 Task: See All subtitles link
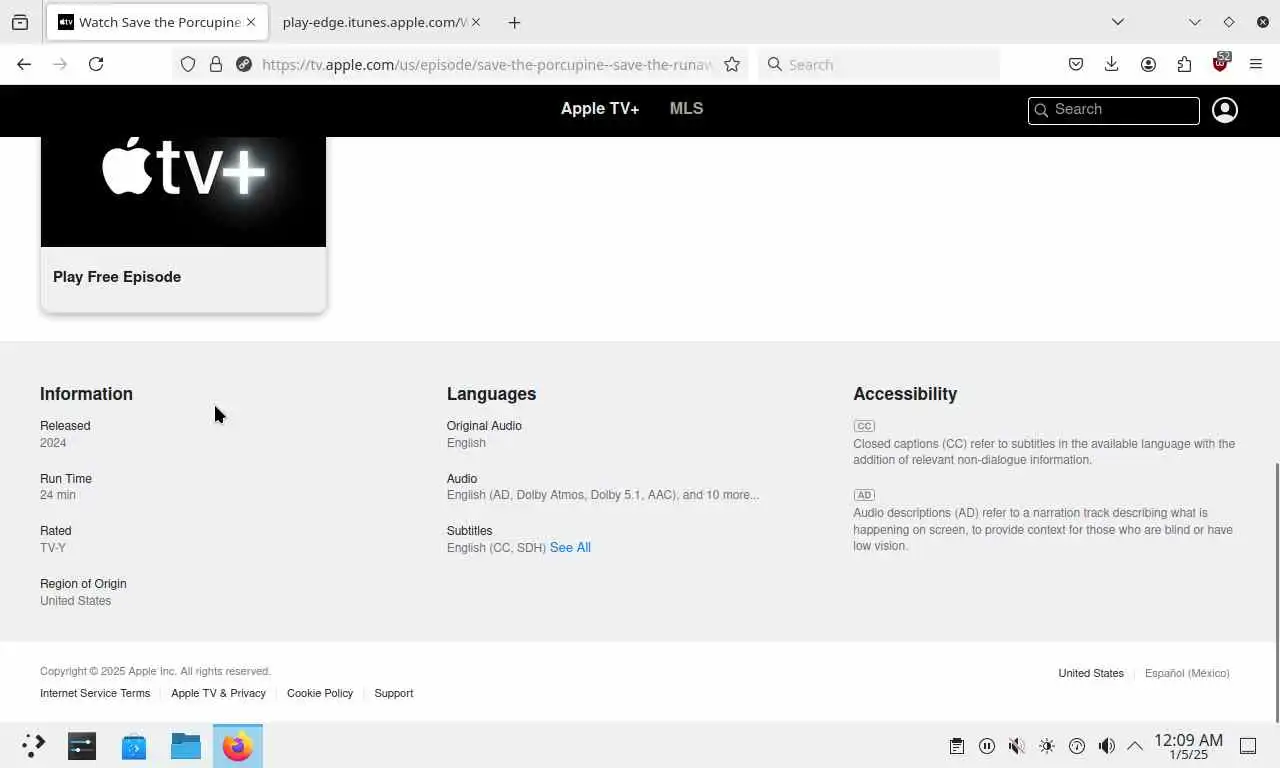(x=570, y=548)
